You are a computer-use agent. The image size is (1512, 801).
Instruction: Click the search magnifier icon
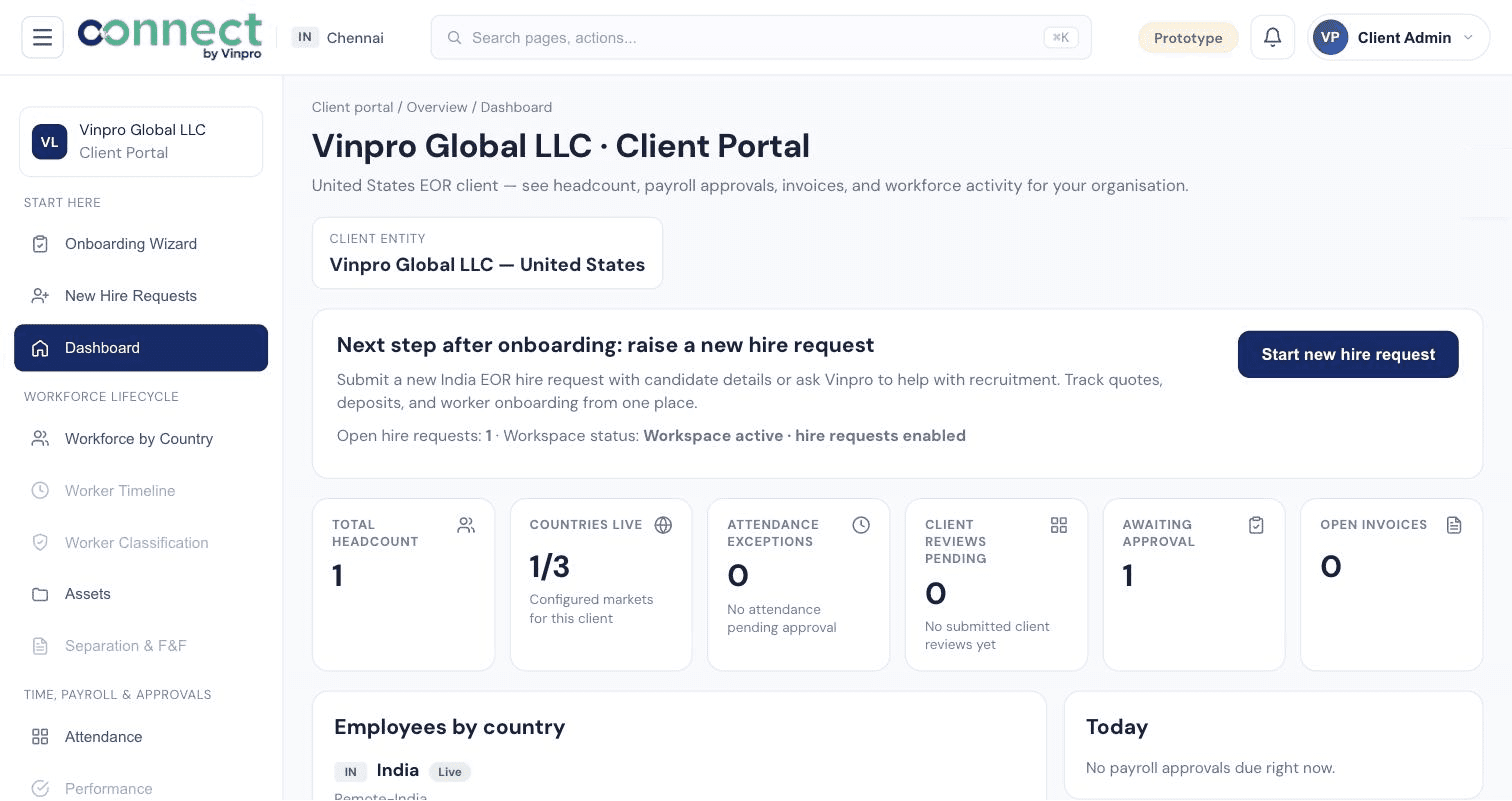pyautogui.click(x=454, y=37)
